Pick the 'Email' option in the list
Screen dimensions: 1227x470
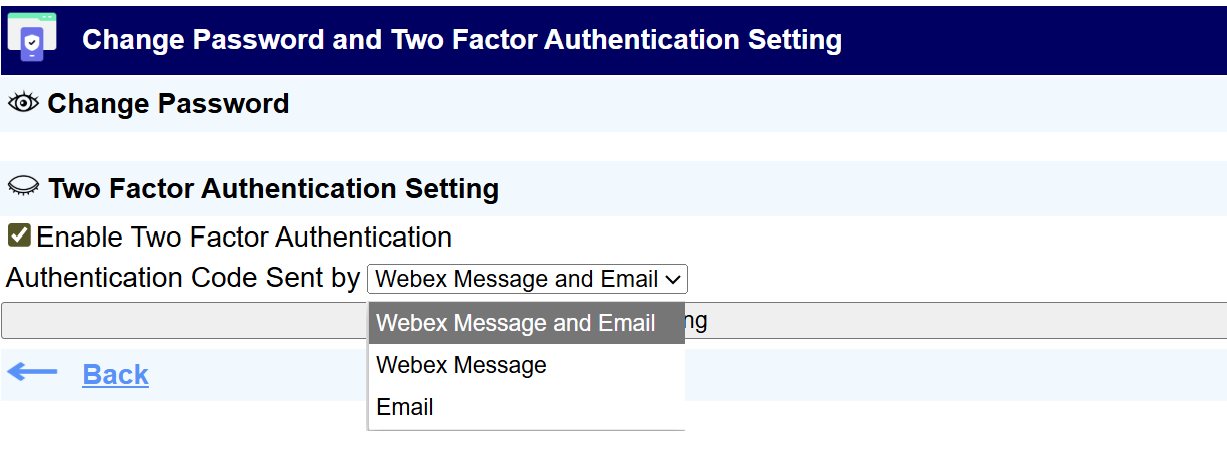click(x=405, y=408)
